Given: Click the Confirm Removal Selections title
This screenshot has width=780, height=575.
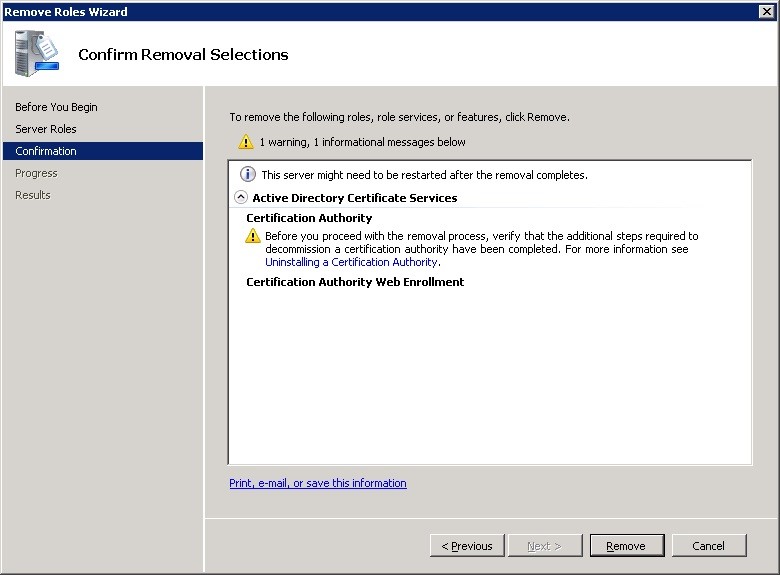Looking at the screenshot, I should click(x=183, y=54).
